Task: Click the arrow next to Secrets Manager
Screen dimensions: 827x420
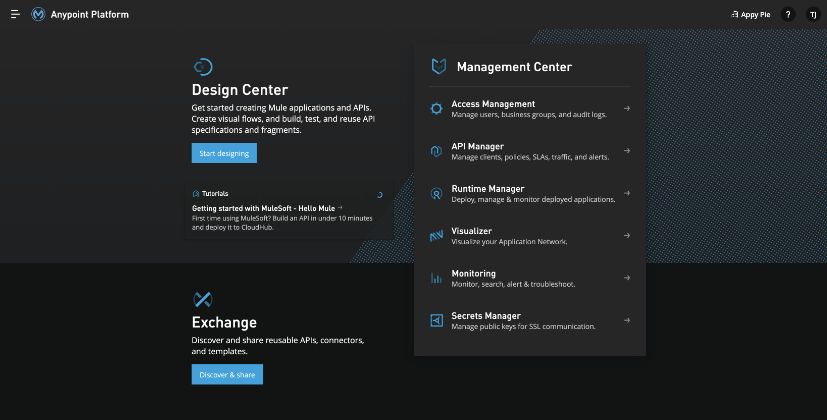Action: (627, 320)
